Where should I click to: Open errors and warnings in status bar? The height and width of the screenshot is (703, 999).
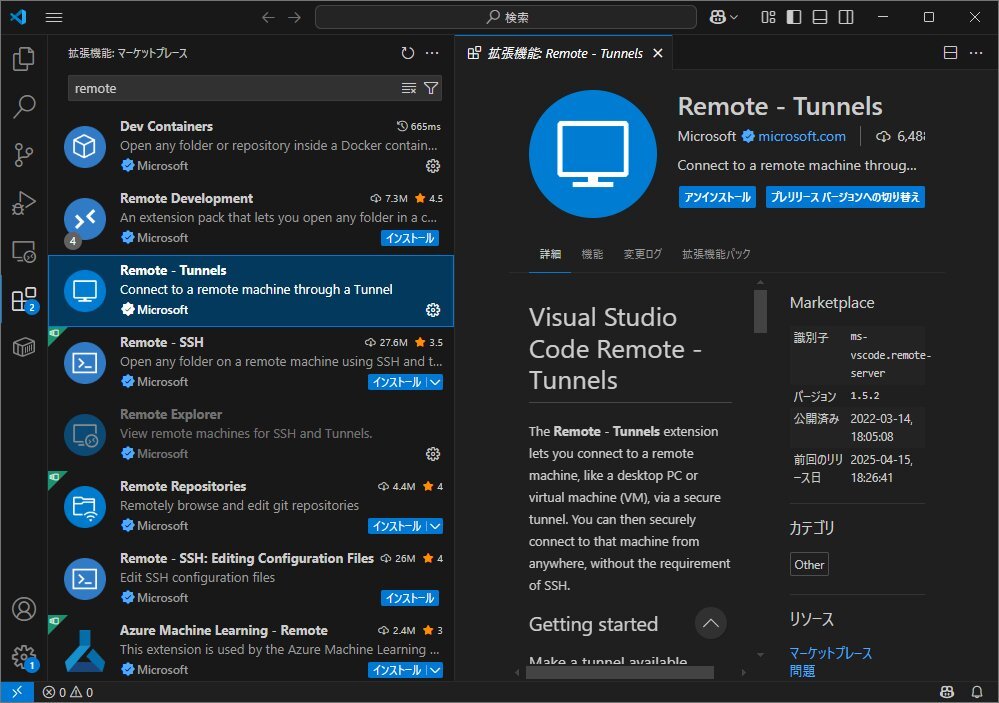click(68, 692)
